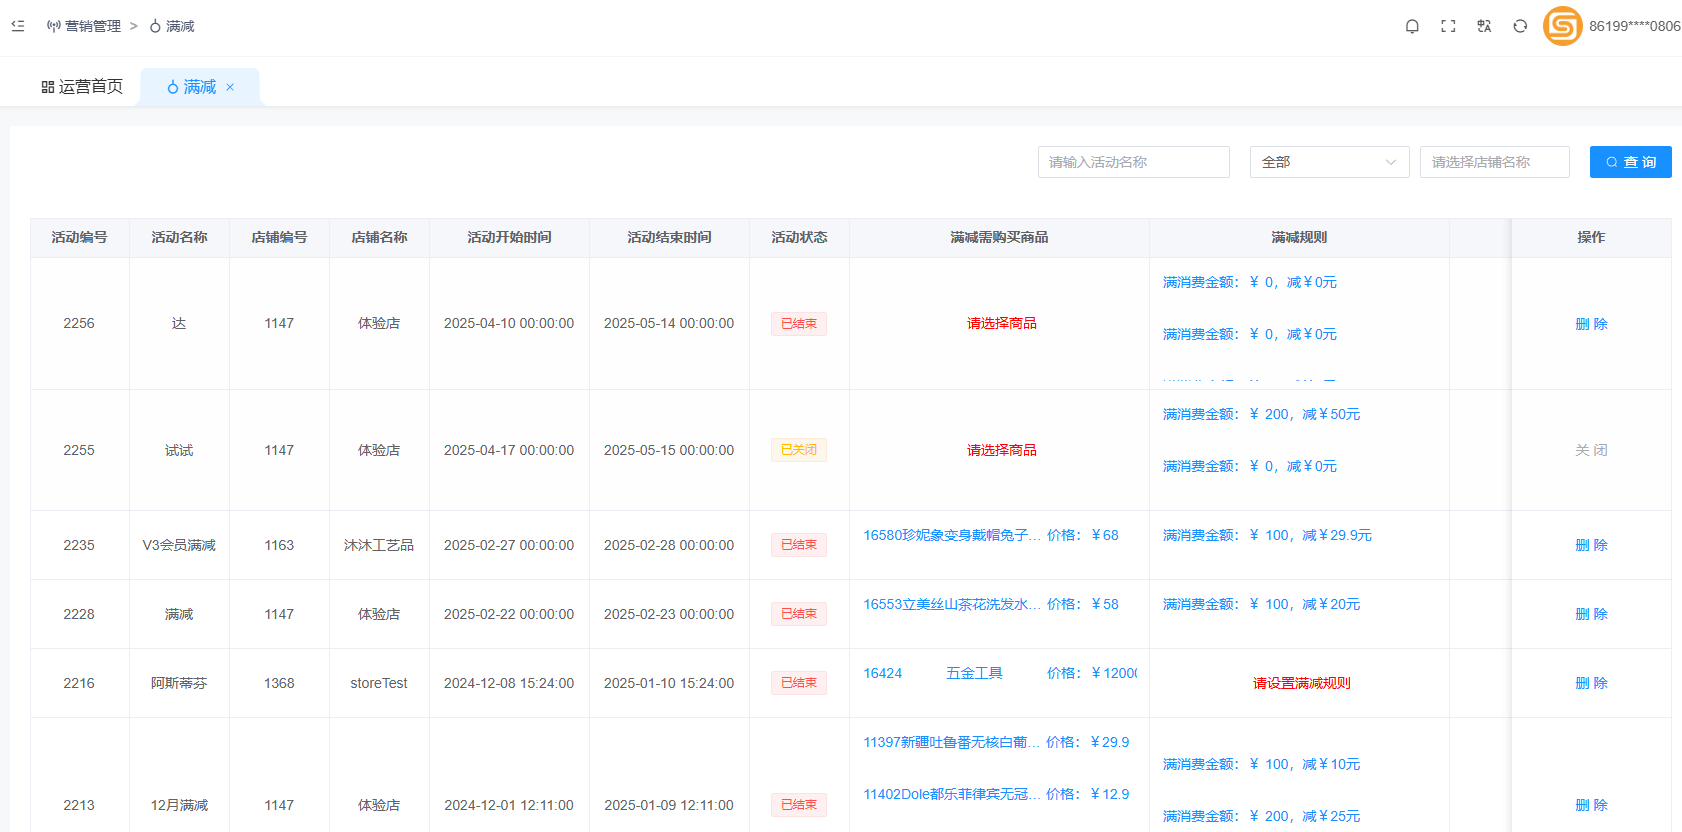Viewport: 1682px width, 832px height.
Task: Delete the V3会员满减 activity
Action: 1590,545
